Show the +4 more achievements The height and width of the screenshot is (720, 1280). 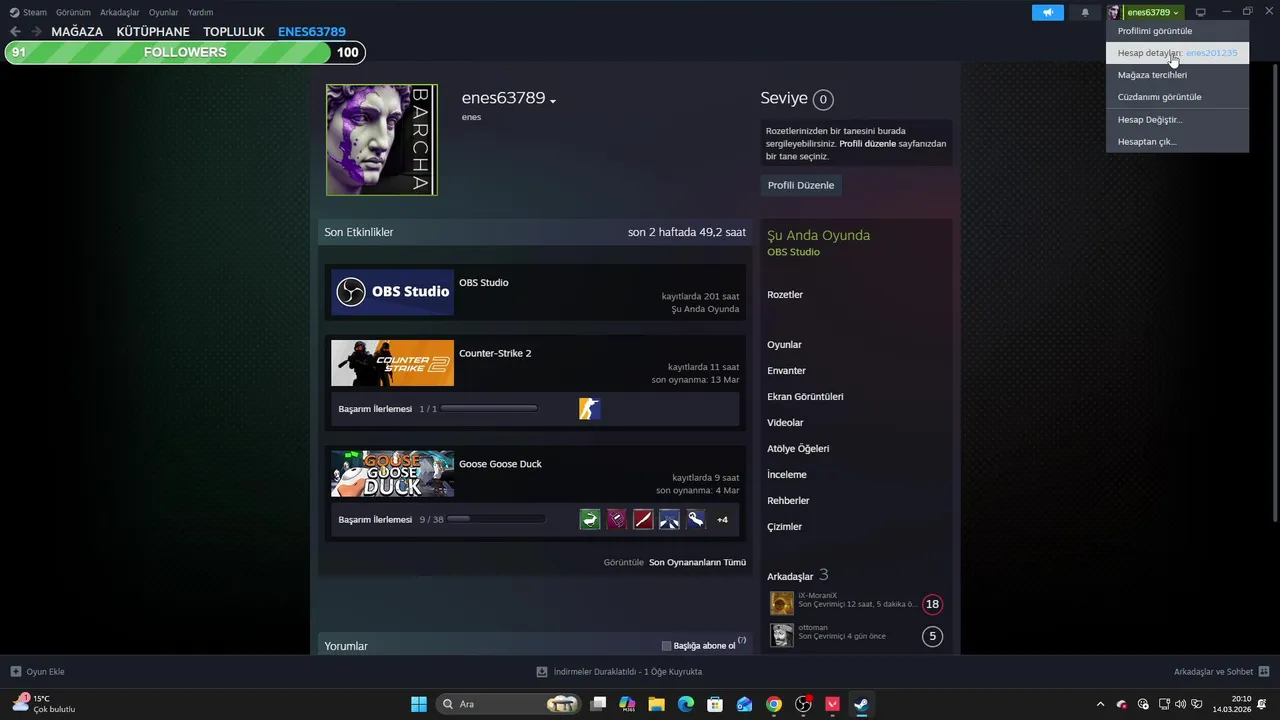tap(722, 519)
